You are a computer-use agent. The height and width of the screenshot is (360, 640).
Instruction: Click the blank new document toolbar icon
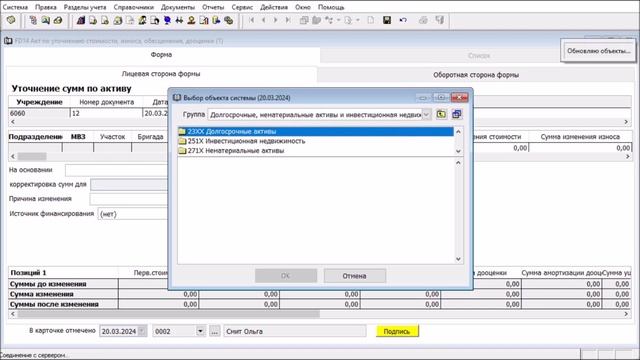tap(370, 20)
